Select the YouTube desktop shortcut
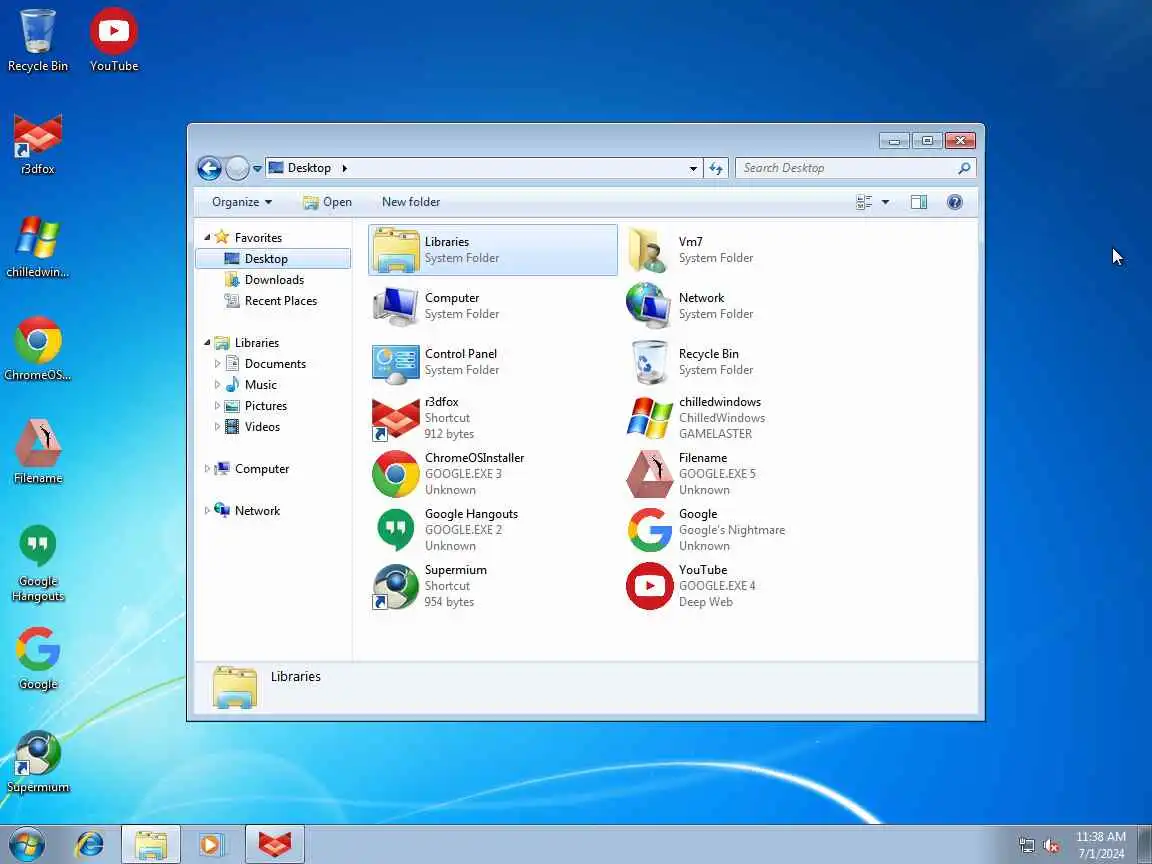The width and height of the screenshot is (1152, 864). (x=114, y=40)
